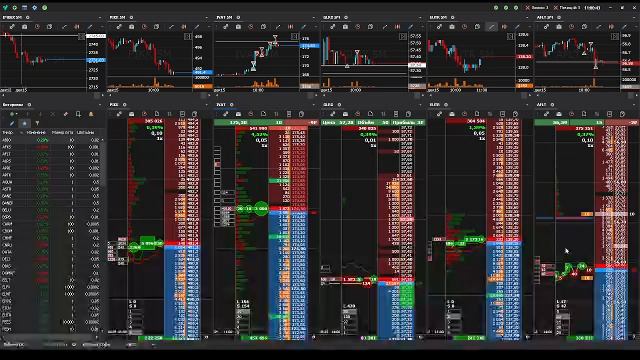The height and width of the screenshot is (360, 640).
Task: Open settings gear beside the watchlist title
Action: pos(29,105)
